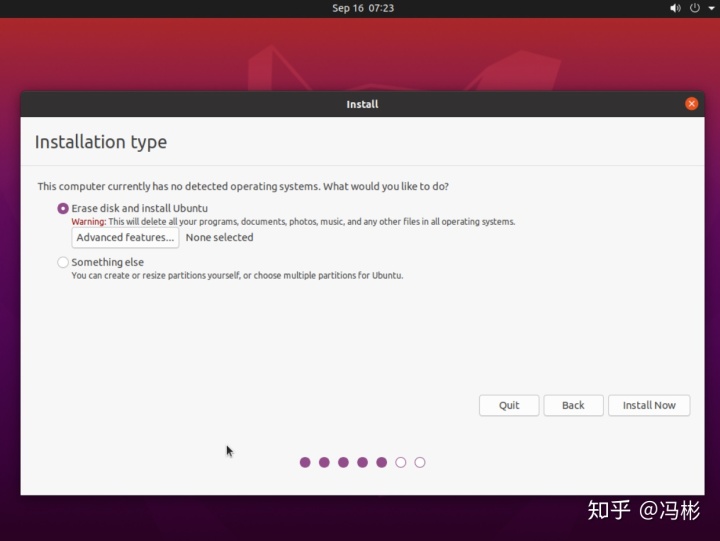720x541 pixels.
Task: Close the Install window
Action: tap(691, 104)
